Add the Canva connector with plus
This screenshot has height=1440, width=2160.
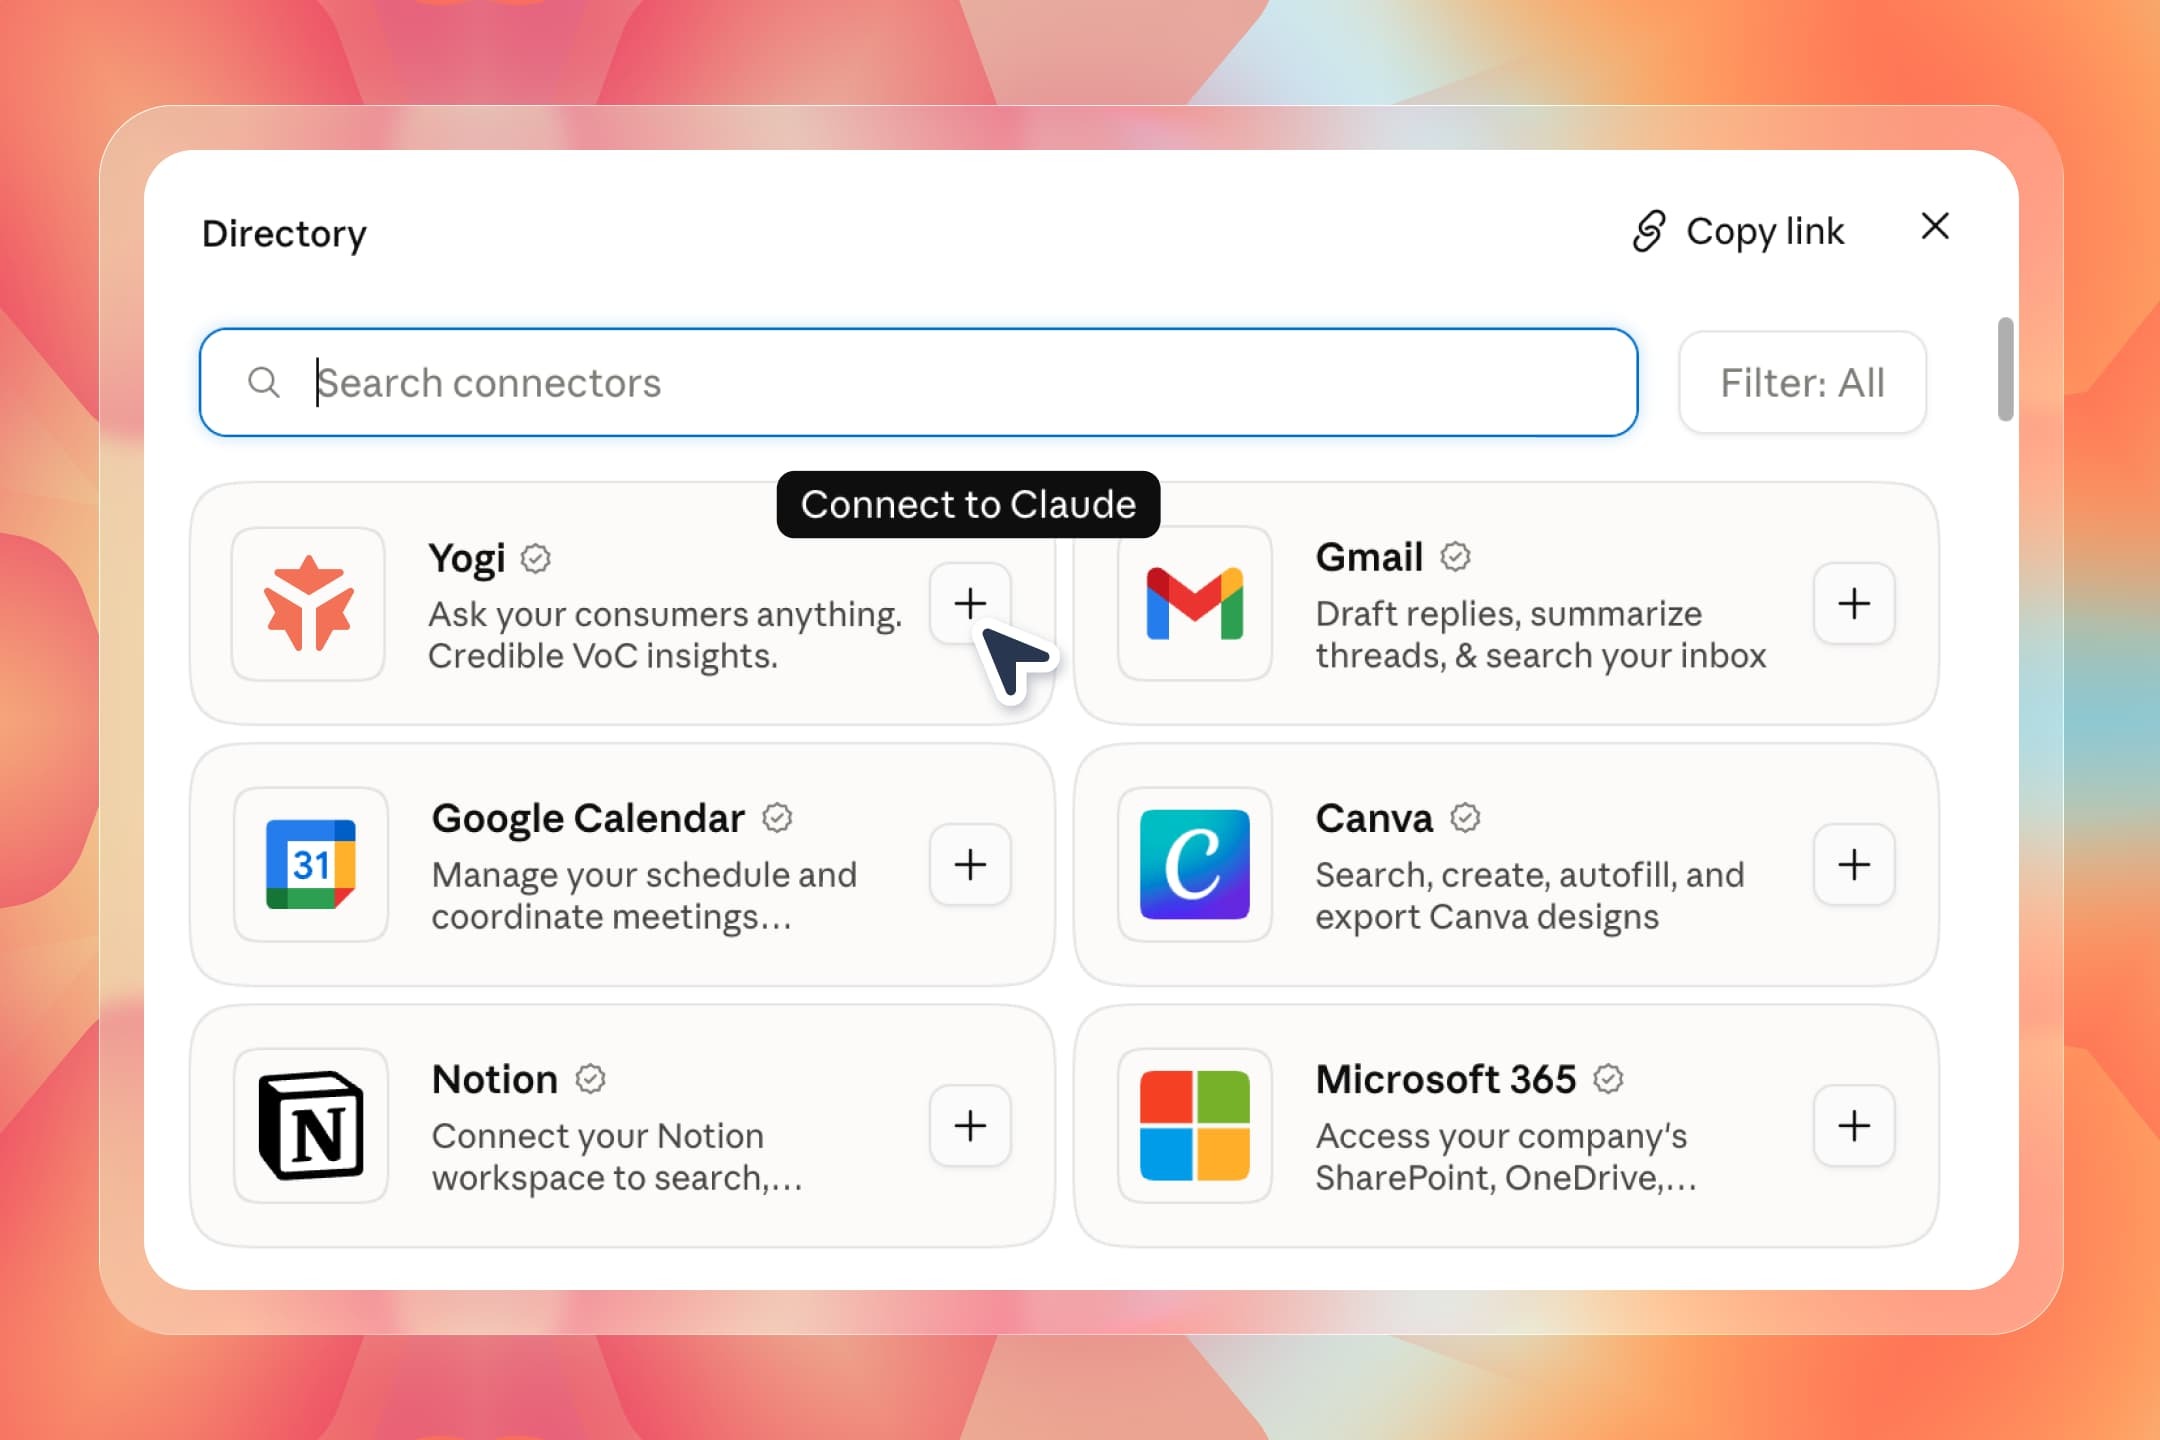click(1854, 865)
